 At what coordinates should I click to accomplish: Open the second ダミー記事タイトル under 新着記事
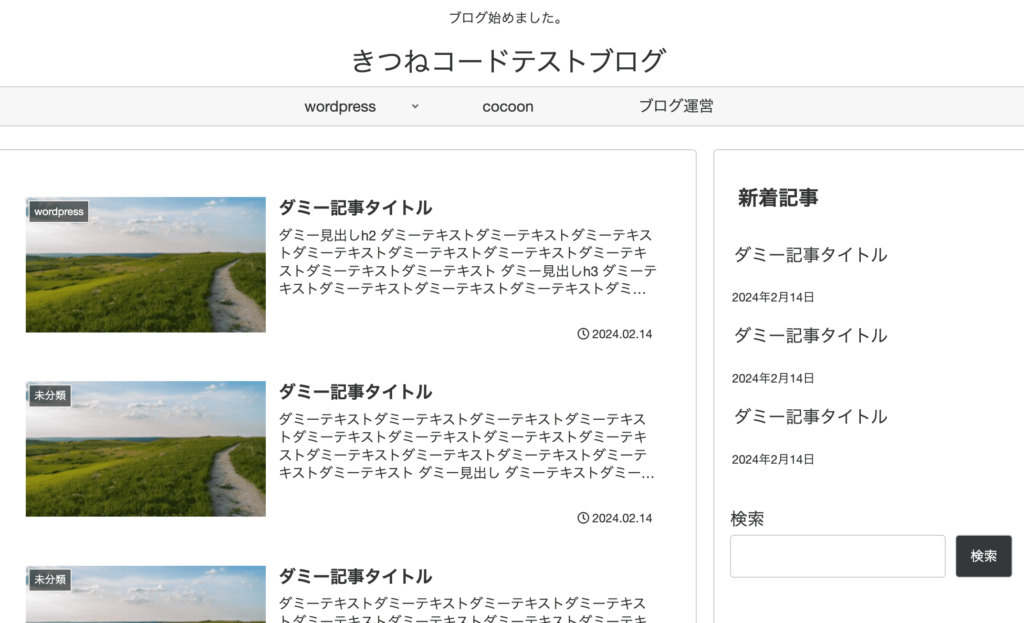pyautogui.click(x=810, y=336)
